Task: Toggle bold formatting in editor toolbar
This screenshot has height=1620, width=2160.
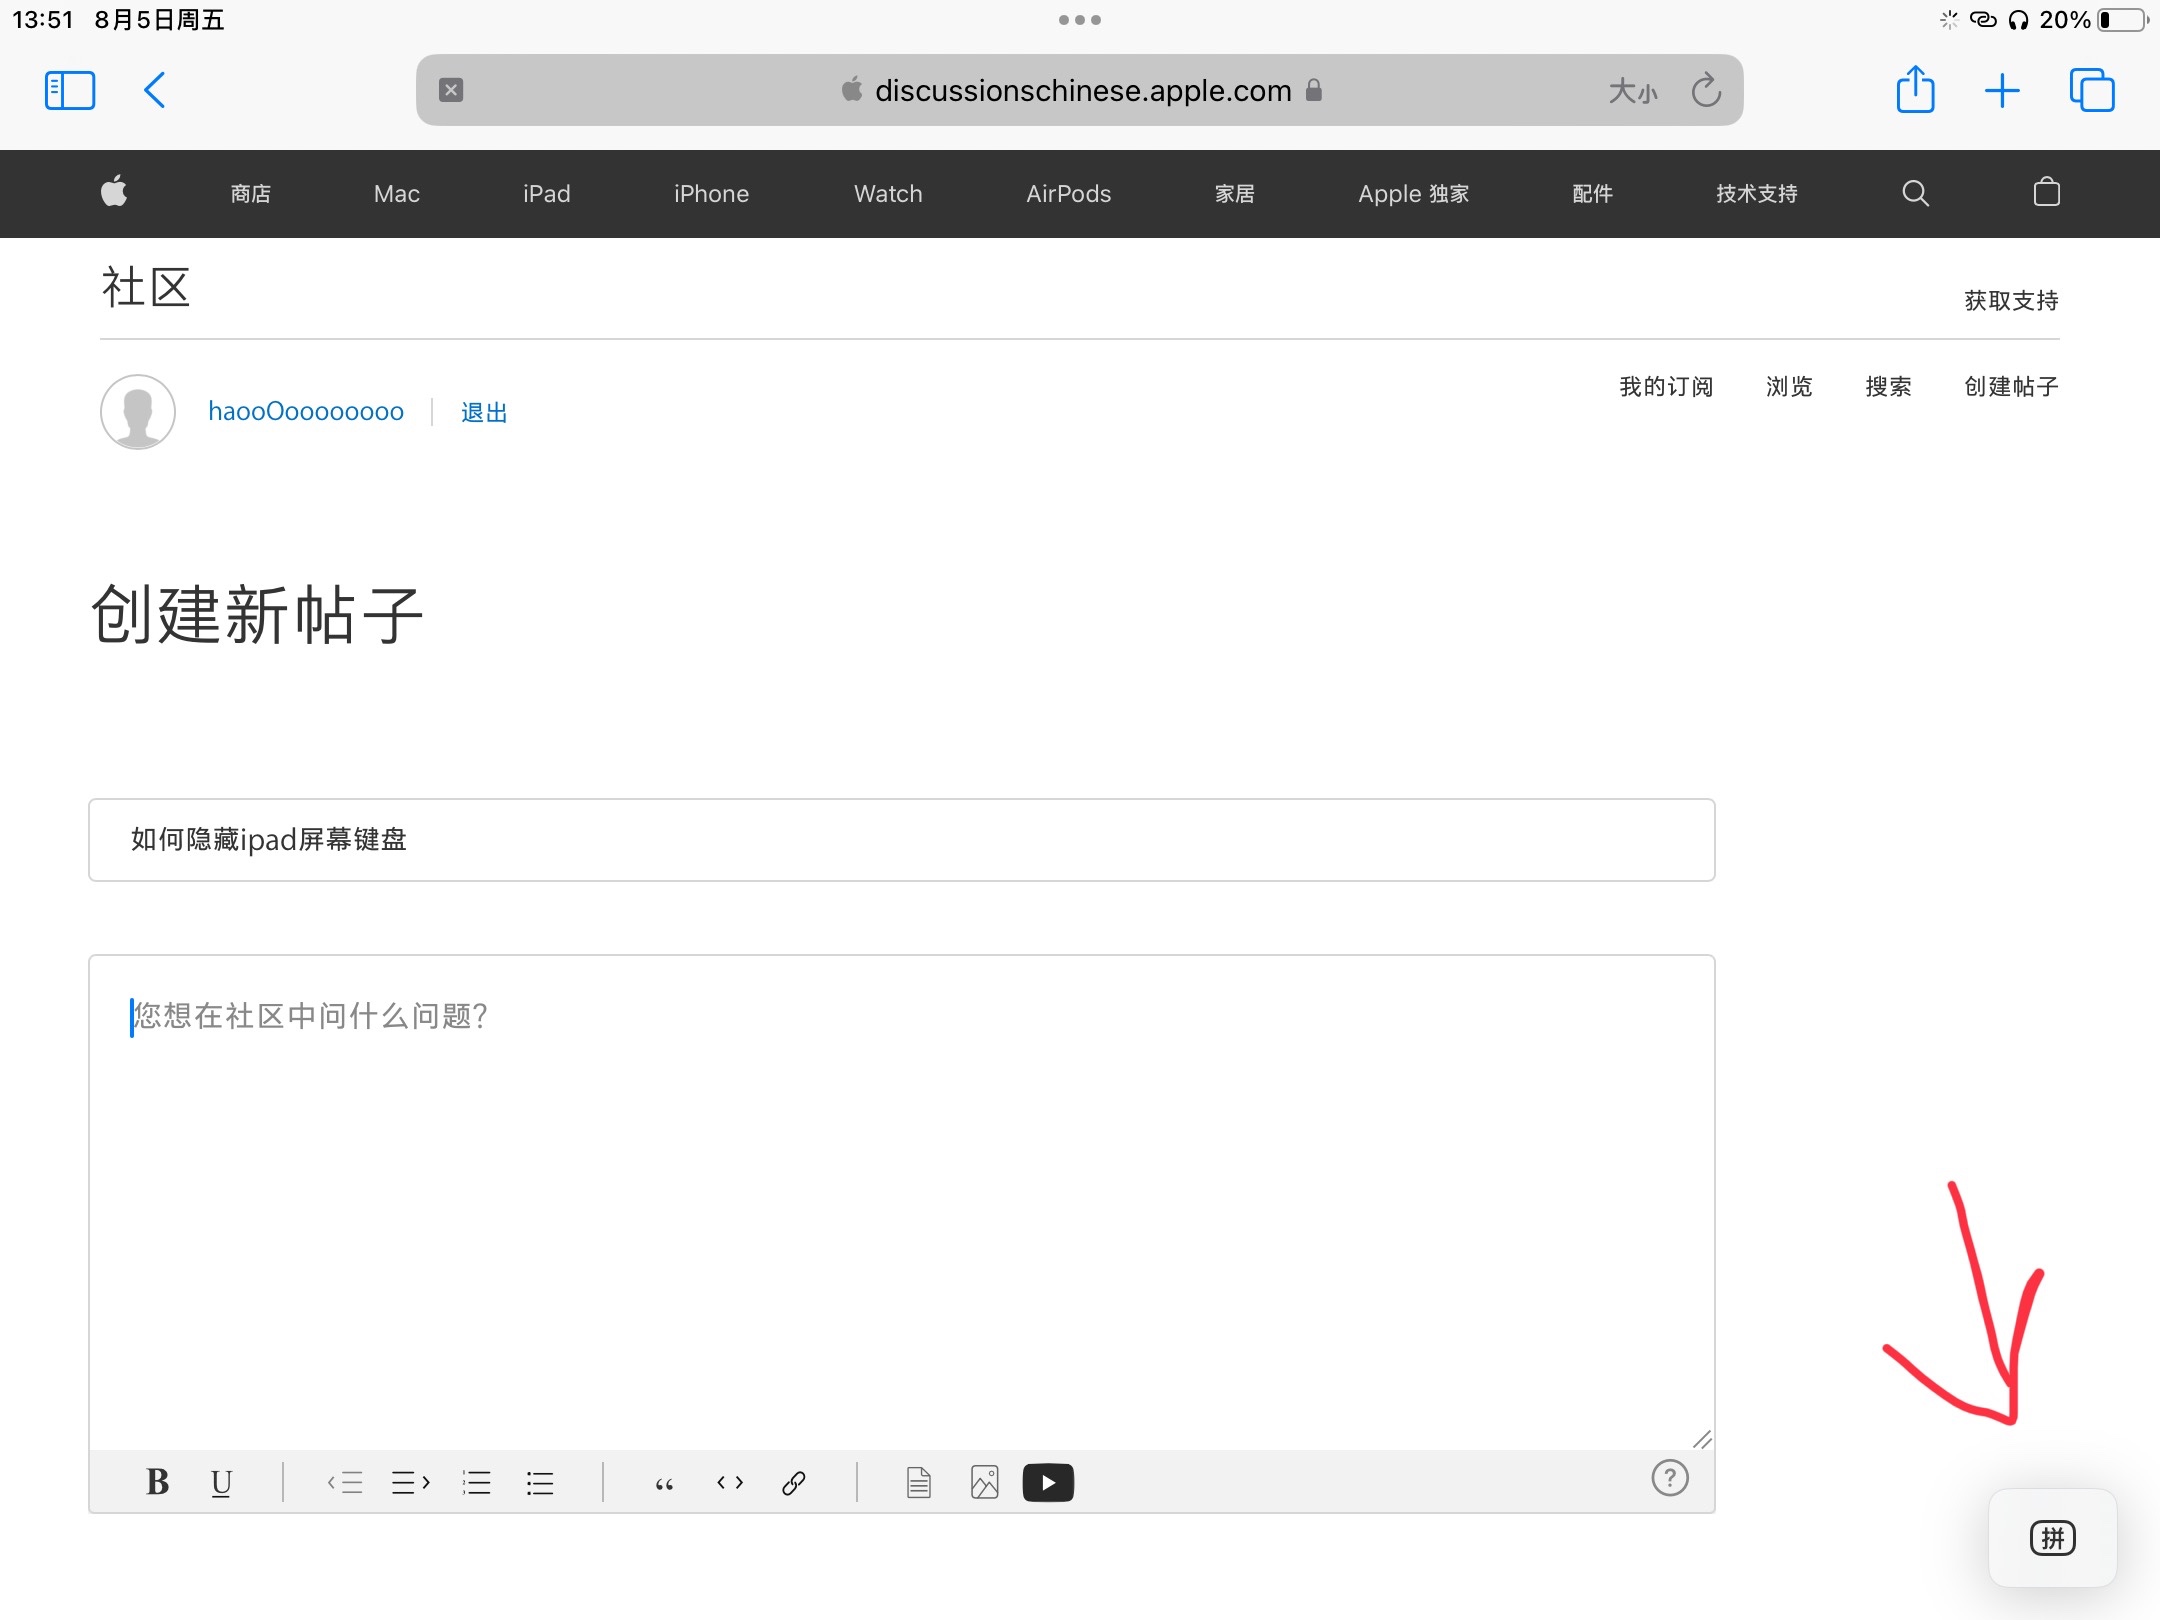Action: [x=157, y=1482]
